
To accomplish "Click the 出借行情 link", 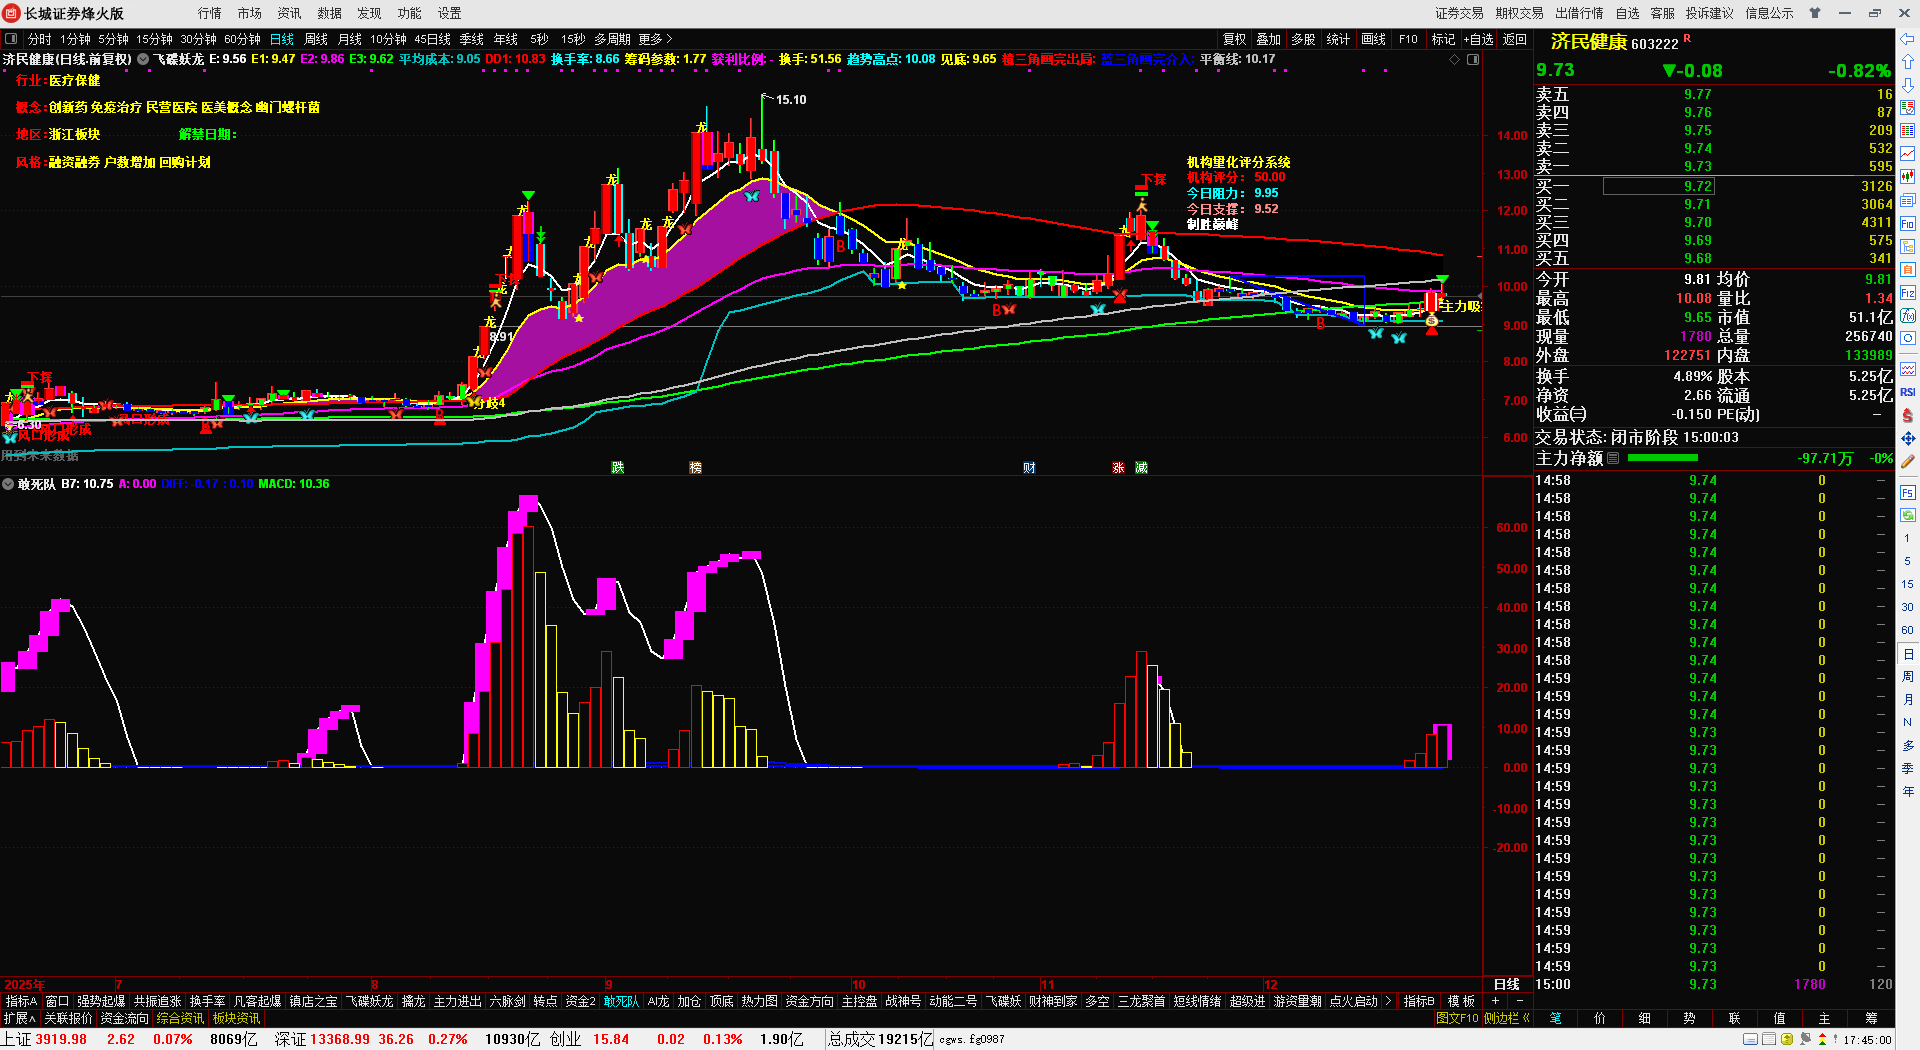I will tap(1580, 13).
